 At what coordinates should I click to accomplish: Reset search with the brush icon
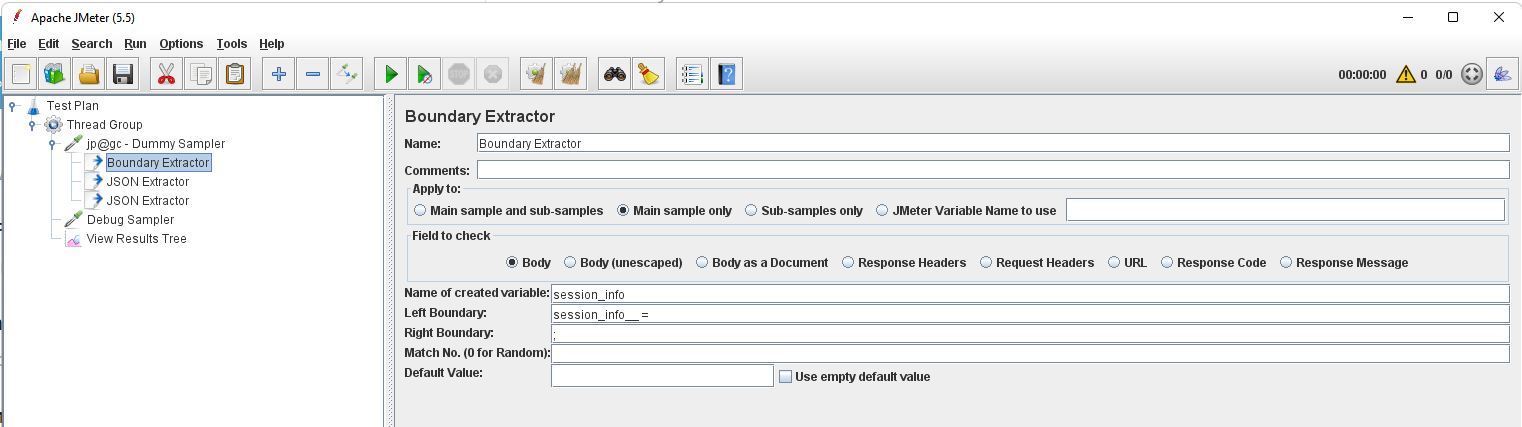tap(649, 73)
